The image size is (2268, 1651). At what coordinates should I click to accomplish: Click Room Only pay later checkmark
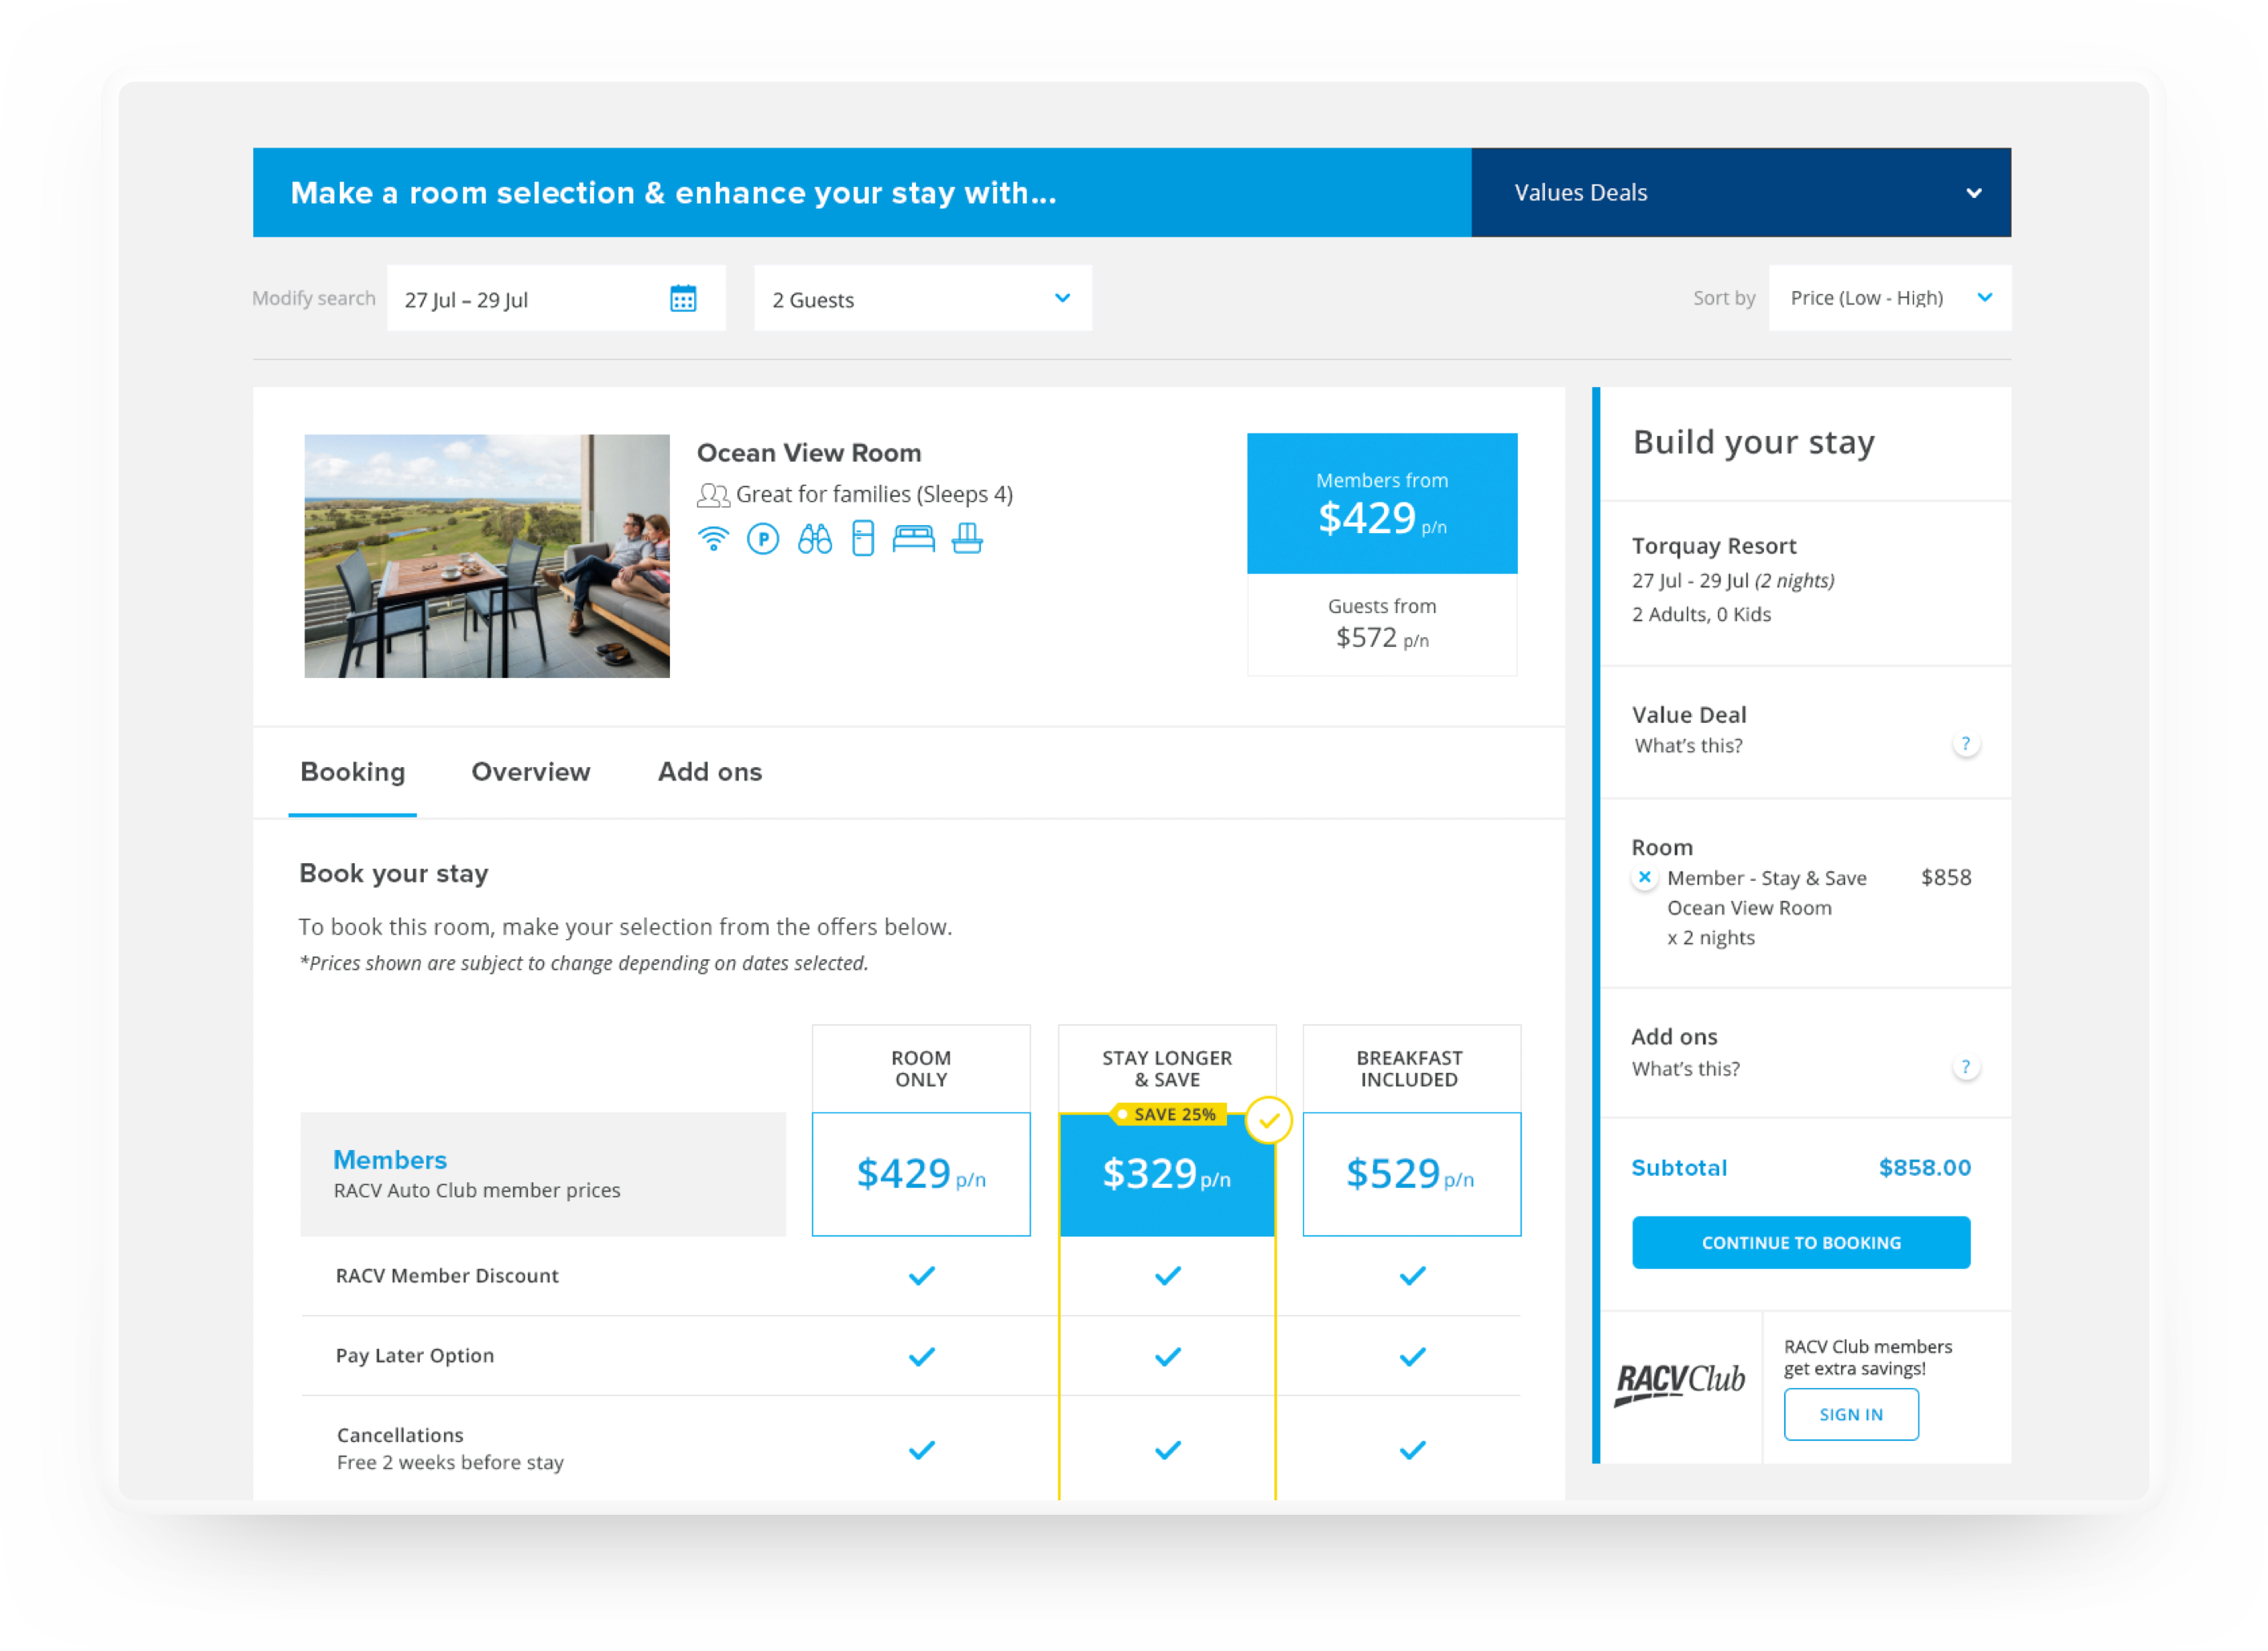(x=922, y=1356)
